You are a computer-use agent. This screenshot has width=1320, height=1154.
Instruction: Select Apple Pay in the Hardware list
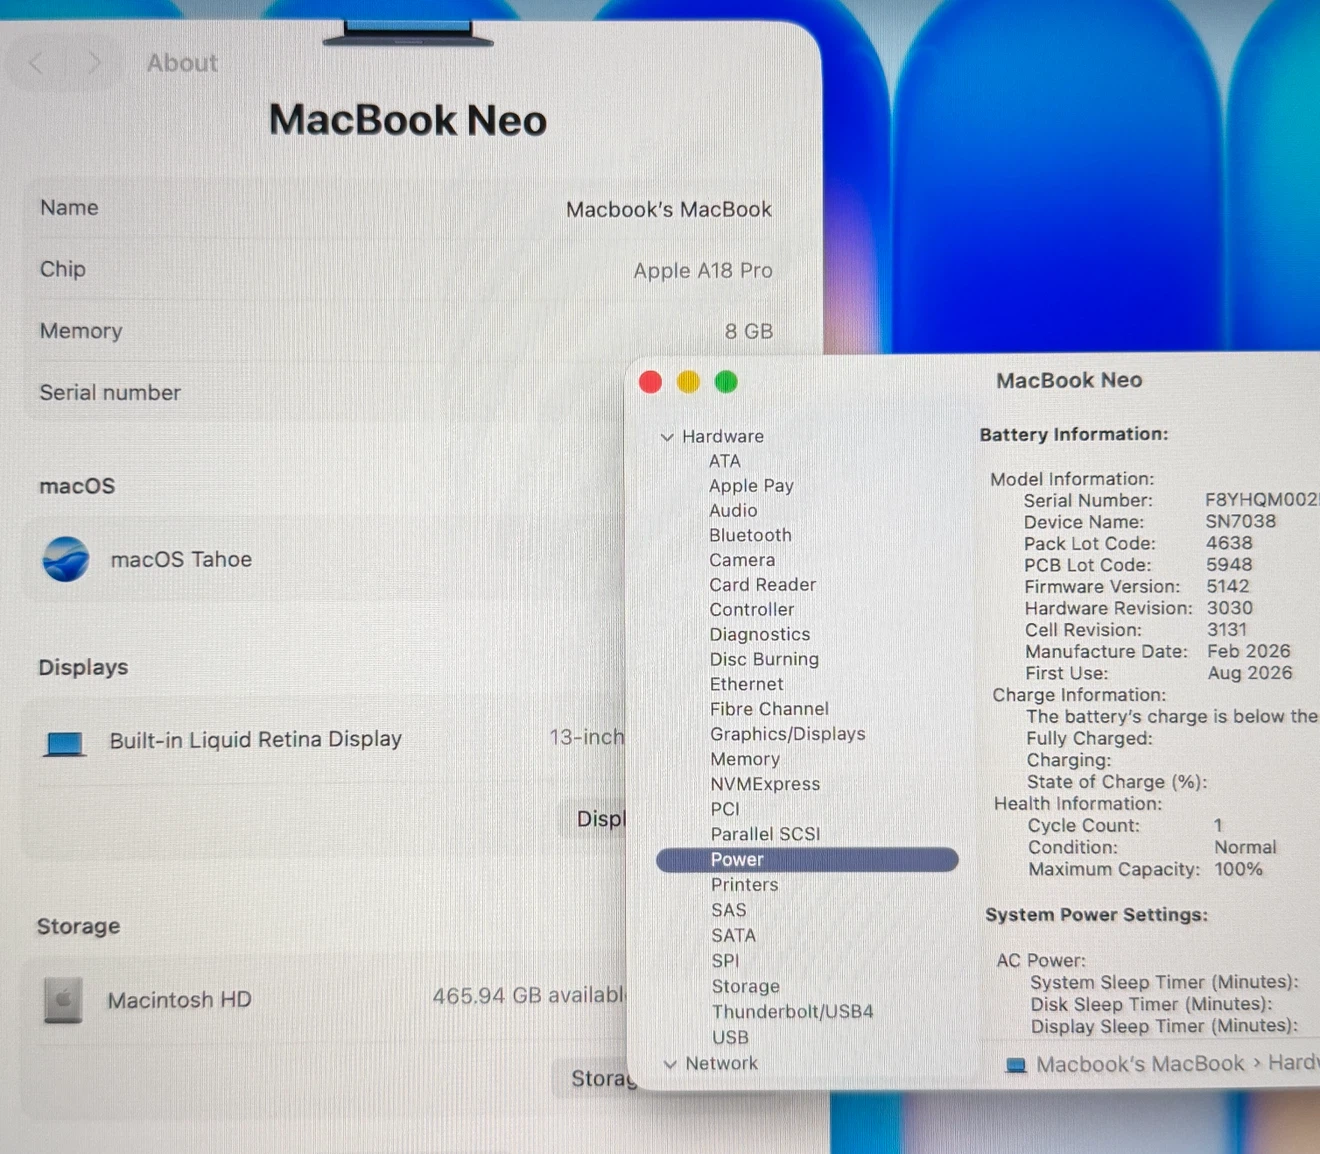pos(751,486)
